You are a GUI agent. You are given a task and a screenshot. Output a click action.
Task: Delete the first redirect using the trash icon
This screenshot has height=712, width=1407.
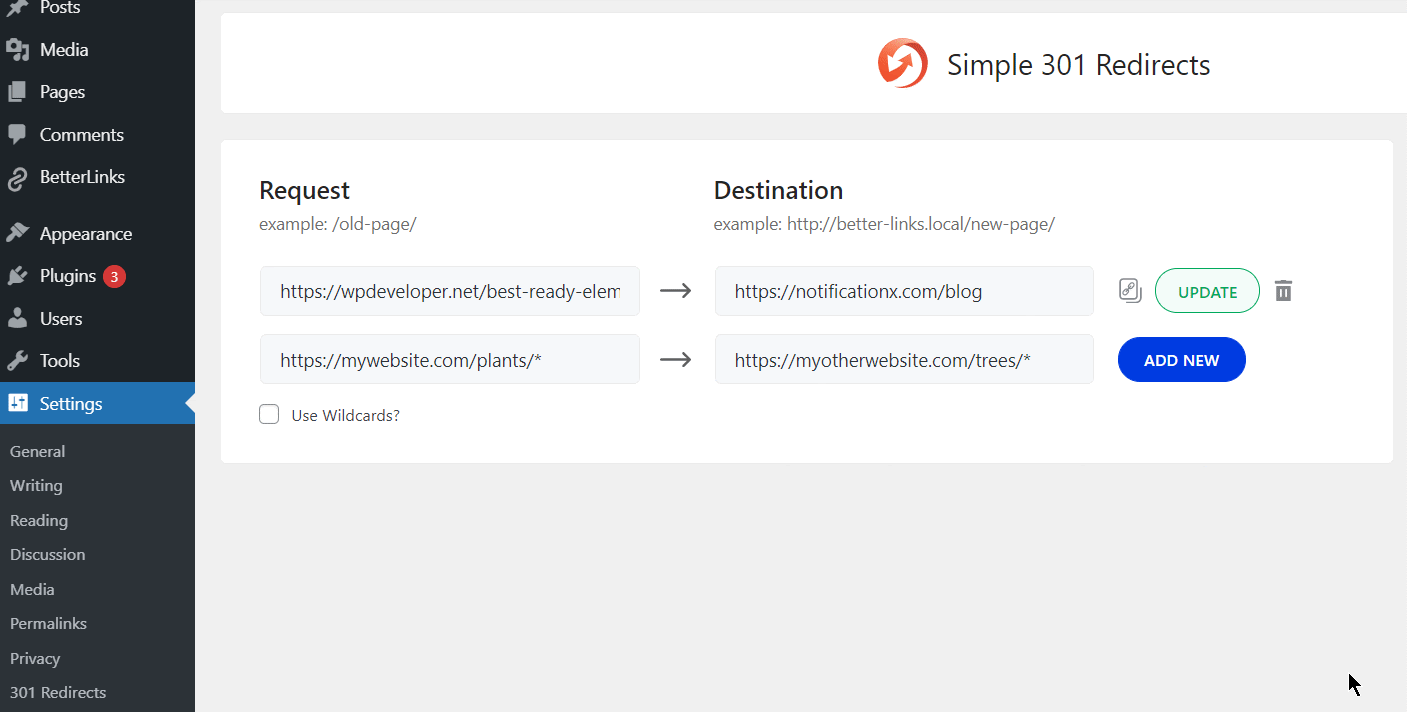click(1283, 290)
